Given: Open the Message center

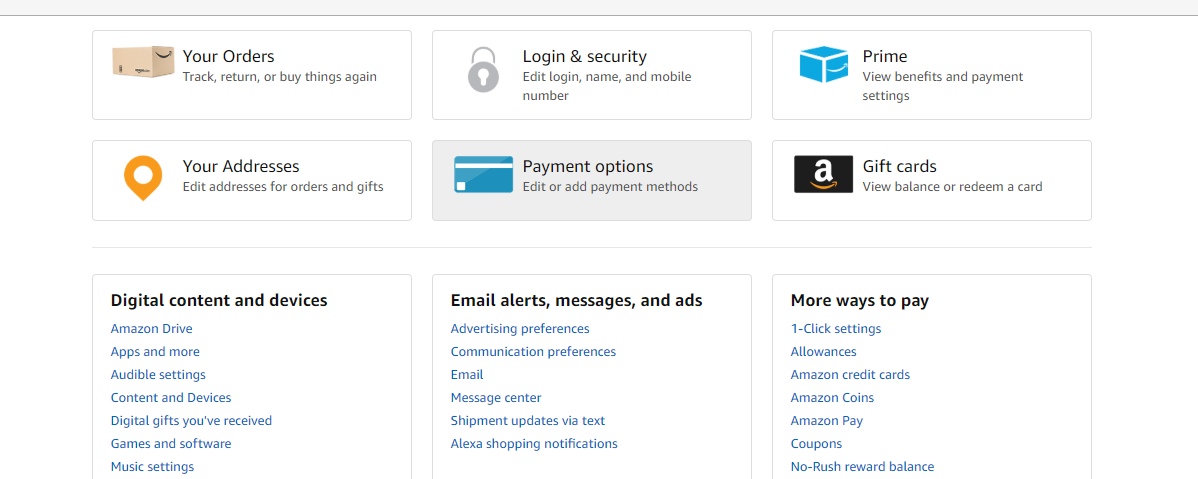Looking at the screenshot, I should click(x=496, y=398).
